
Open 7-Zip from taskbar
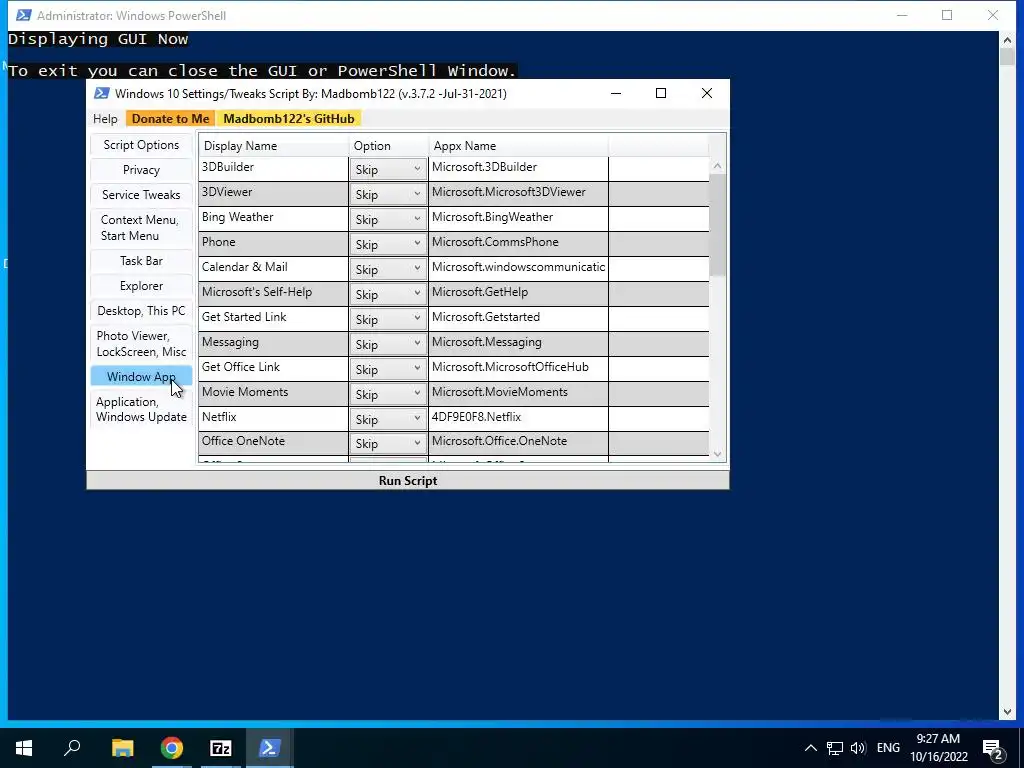221,748
